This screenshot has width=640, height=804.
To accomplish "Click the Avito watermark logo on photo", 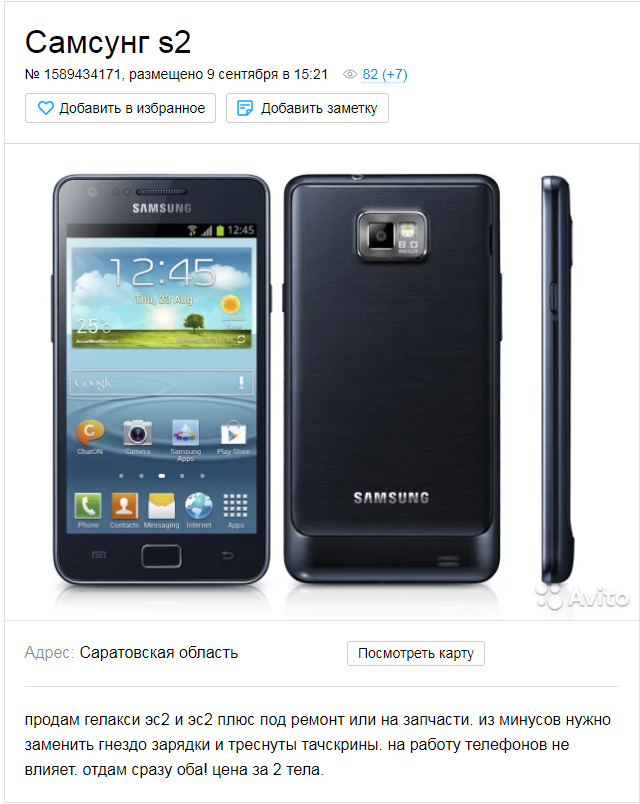I will pyautogui.click(x=582, y=596).
